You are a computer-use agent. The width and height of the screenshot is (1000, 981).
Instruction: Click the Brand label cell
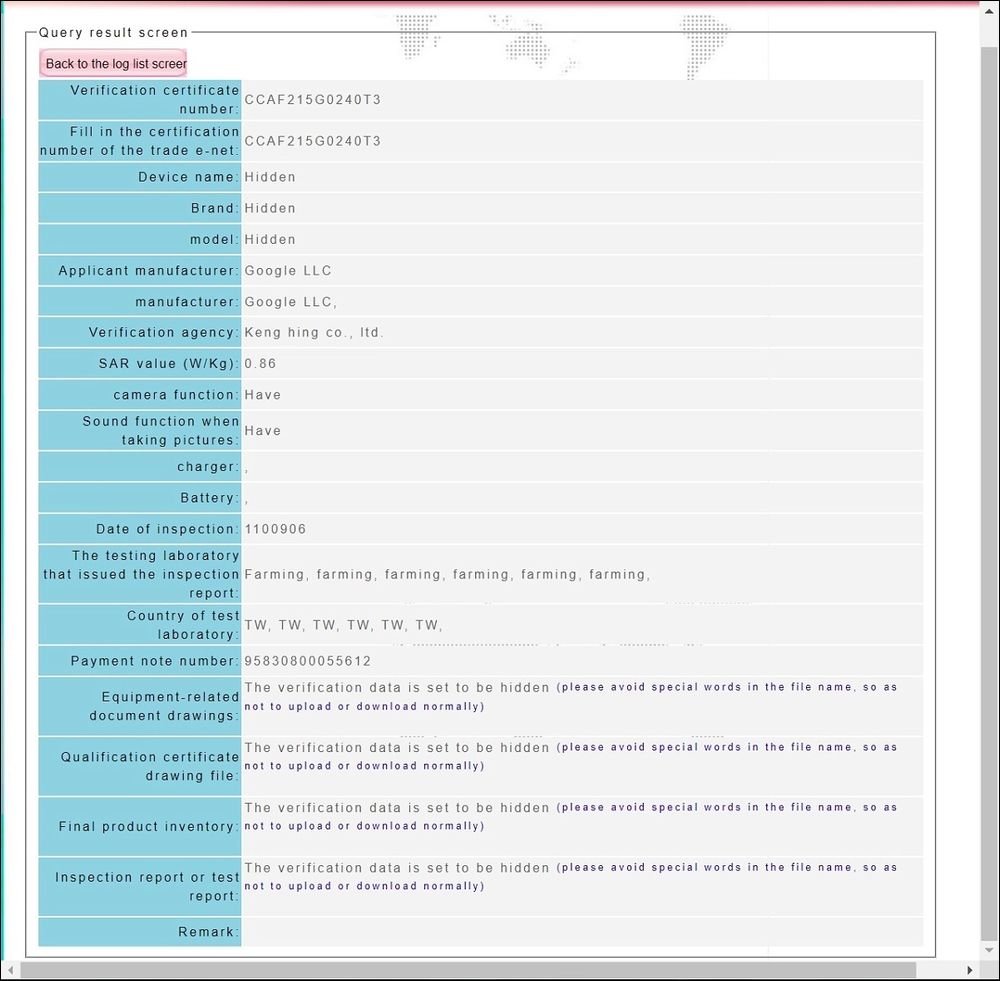140,208
